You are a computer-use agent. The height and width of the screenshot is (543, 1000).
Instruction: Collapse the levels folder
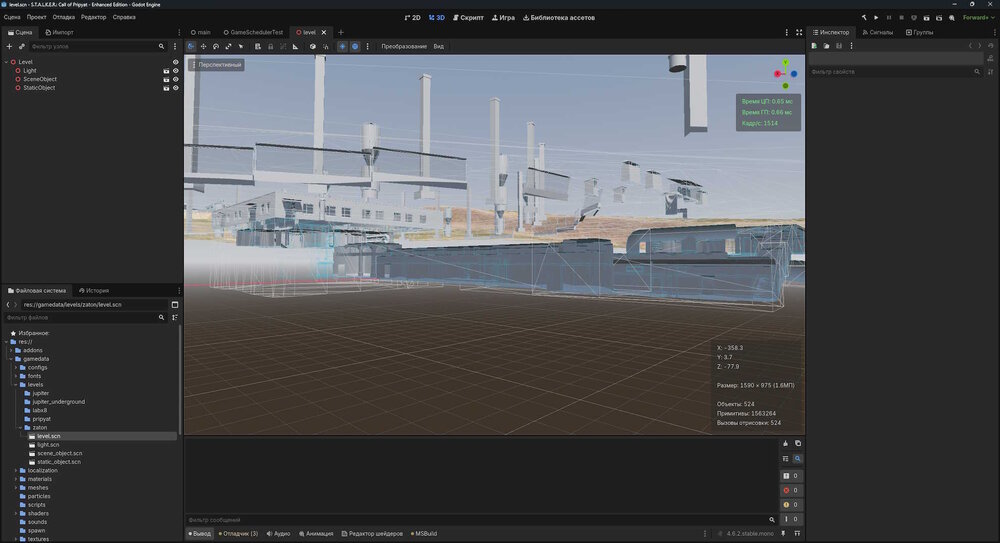click(16, 385)
